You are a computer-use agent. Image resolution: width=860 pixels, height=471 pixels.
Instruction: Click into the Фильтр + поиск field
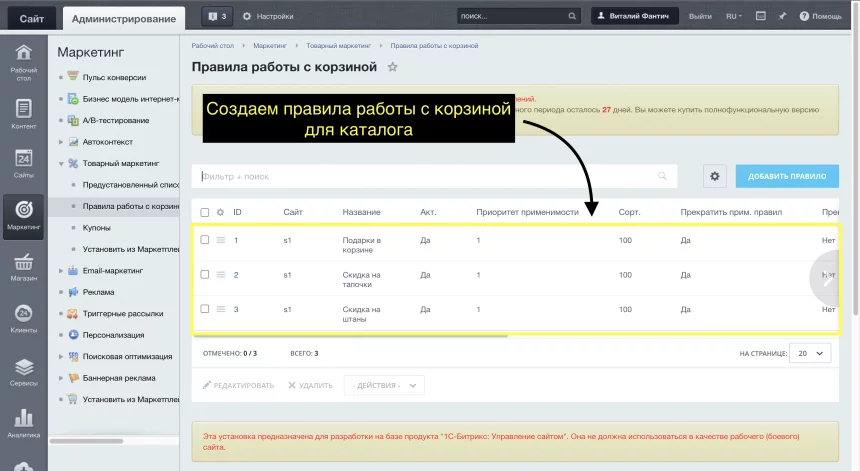425,176
